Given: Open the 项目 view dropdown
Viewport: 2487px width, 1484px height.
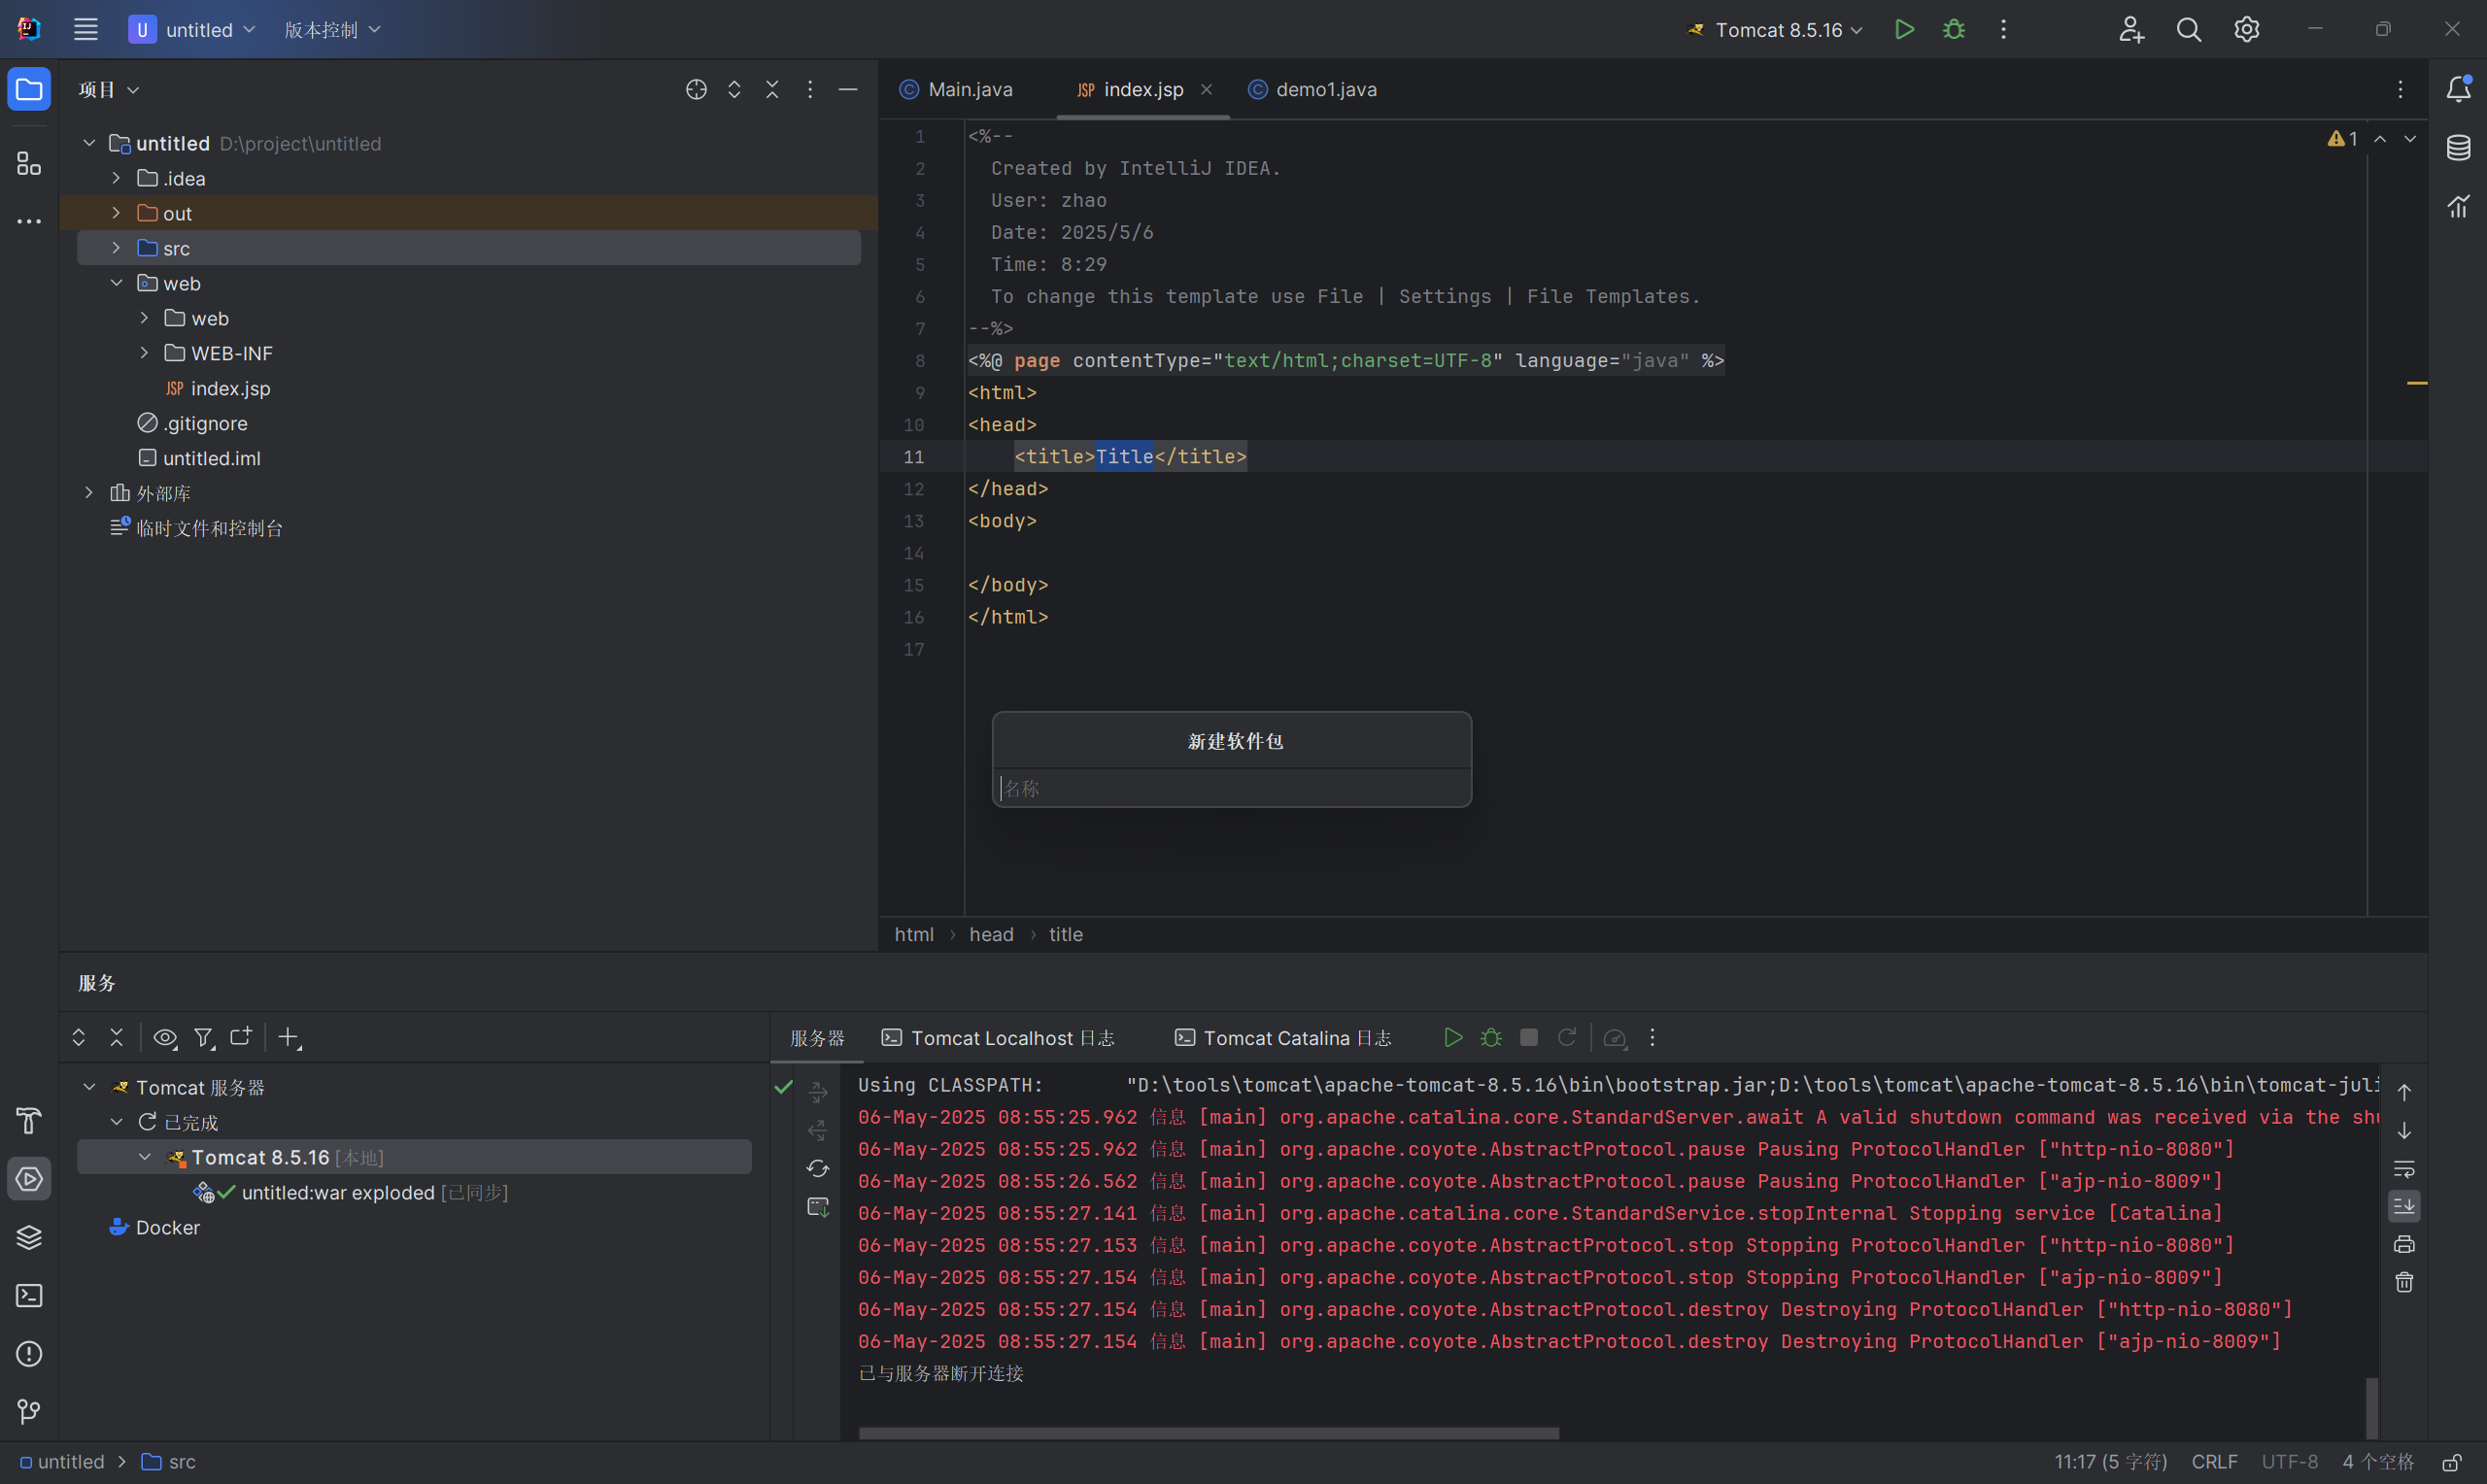Looking at the screenshot, I should pyautogui.click(x=108, y=89).
